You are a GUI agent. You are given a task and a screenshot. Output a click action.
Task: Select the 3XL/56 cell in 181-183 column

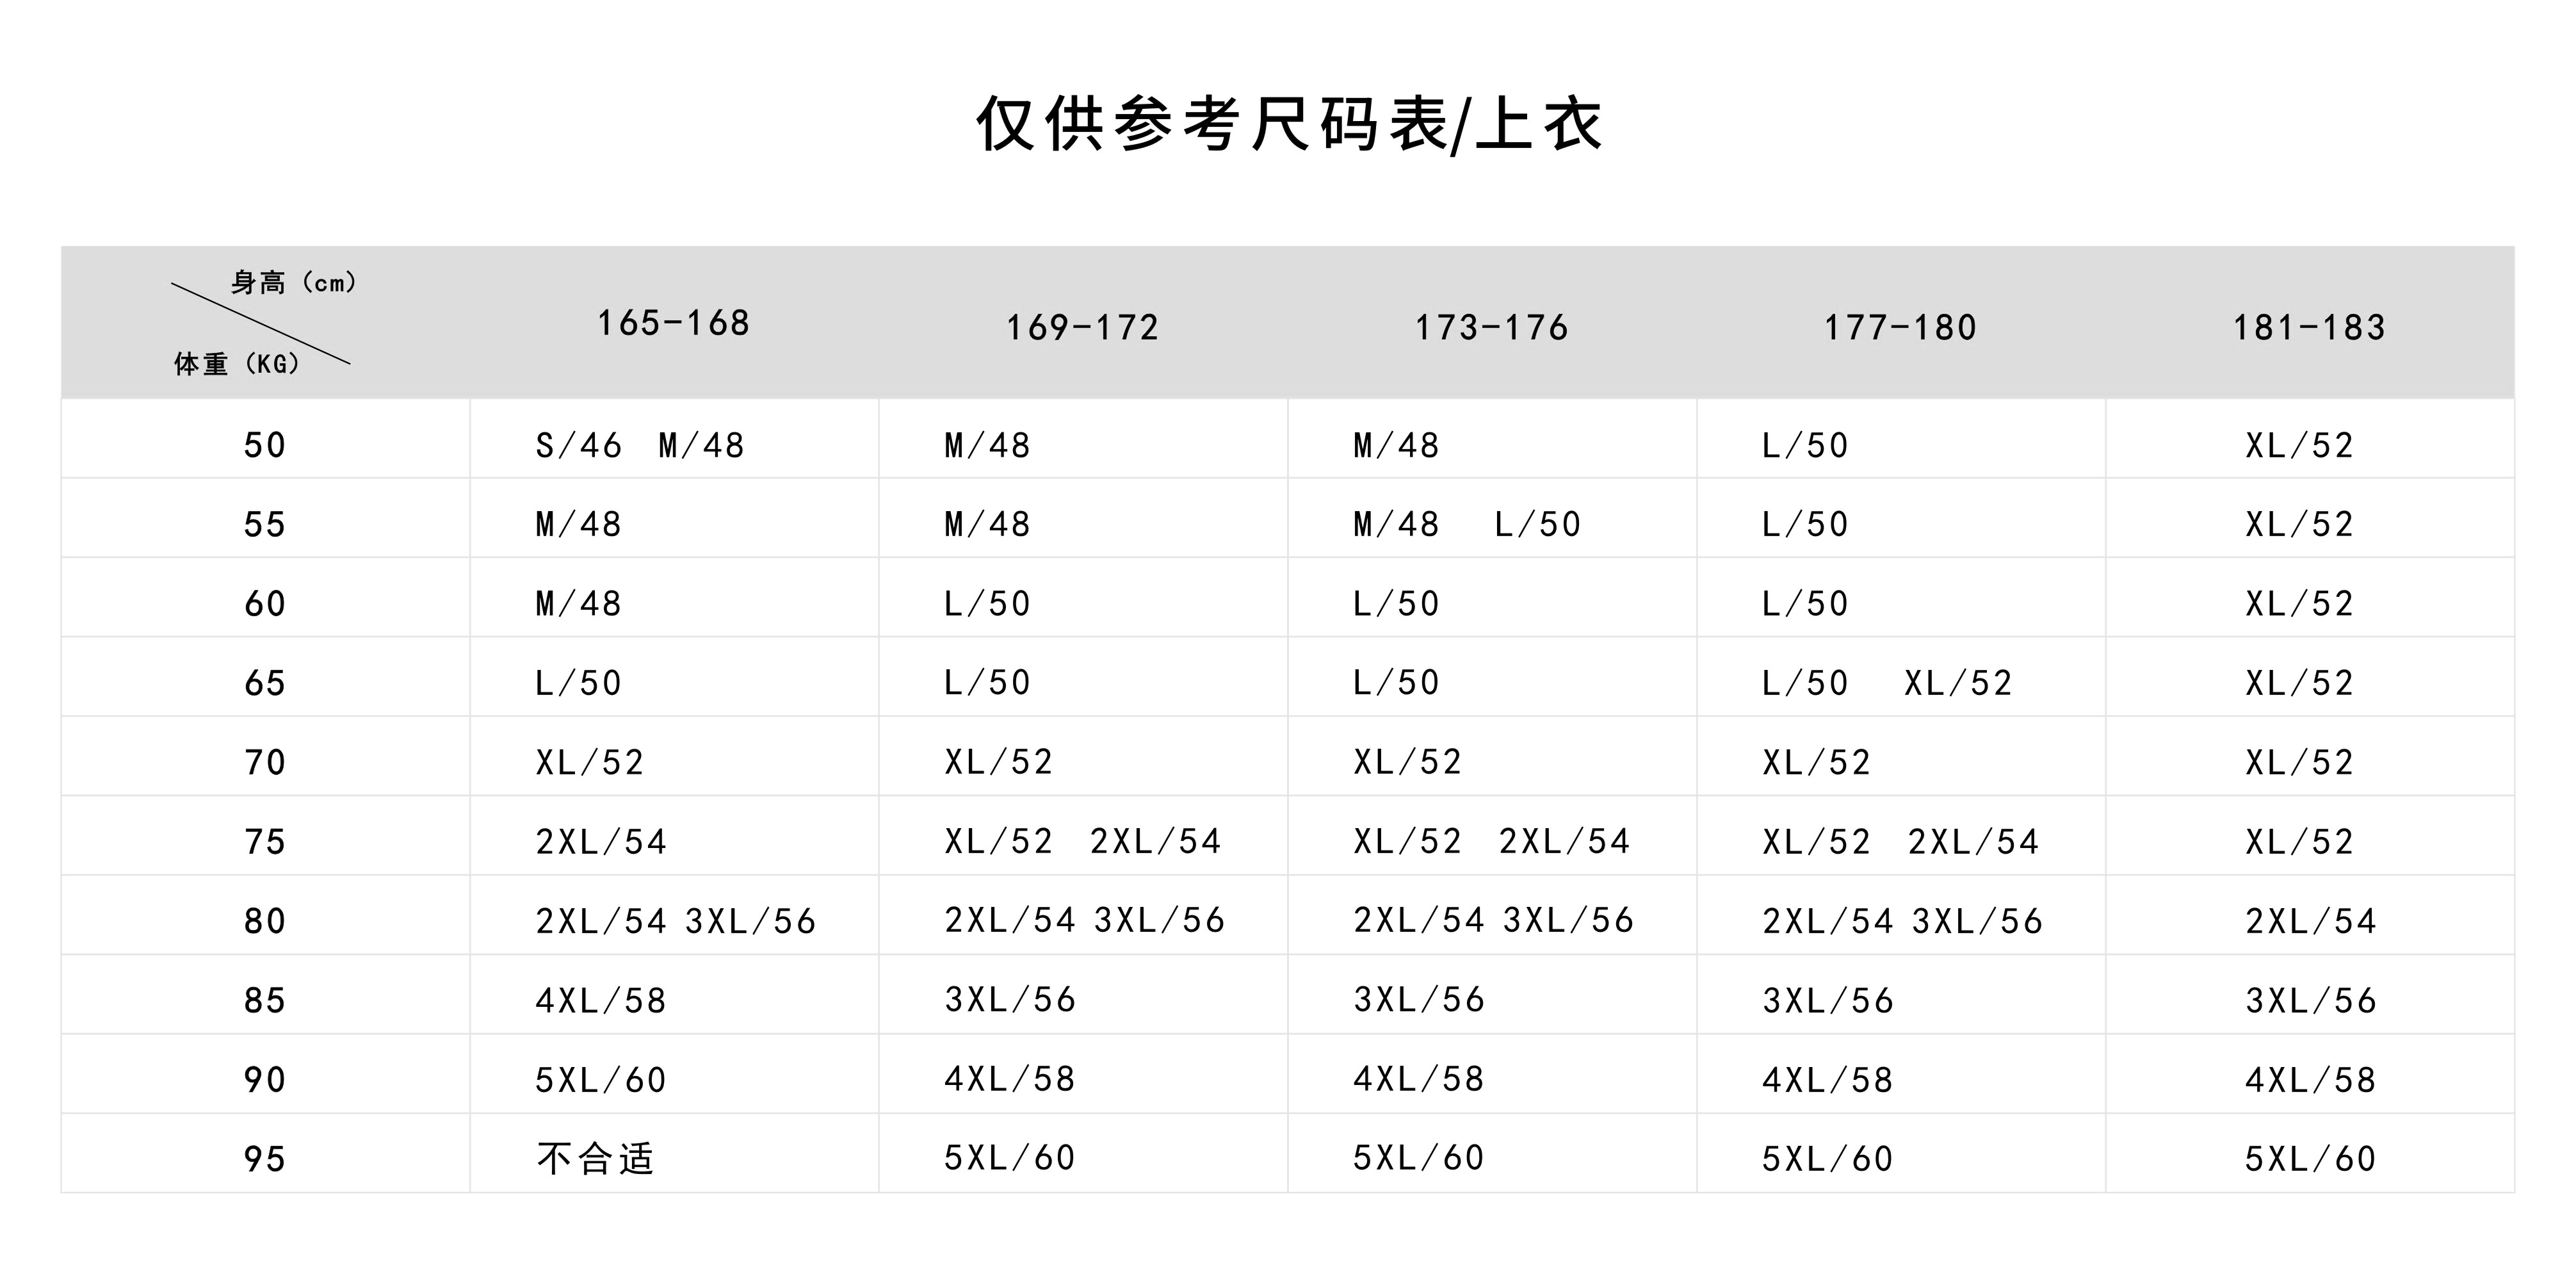pyautogui.click(x=2310, y=1000)
